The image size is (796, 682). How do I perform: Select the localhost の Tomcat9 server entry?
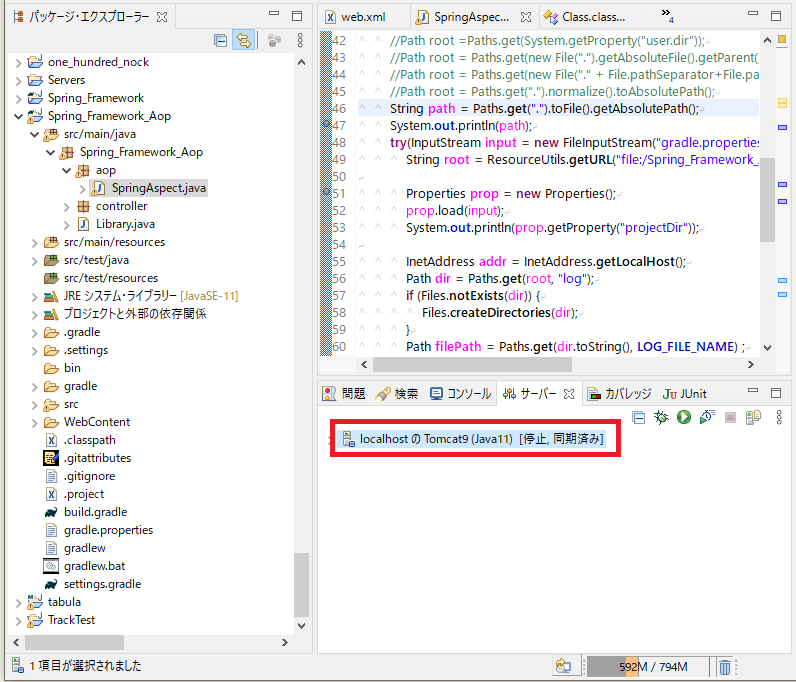point(473,439)
